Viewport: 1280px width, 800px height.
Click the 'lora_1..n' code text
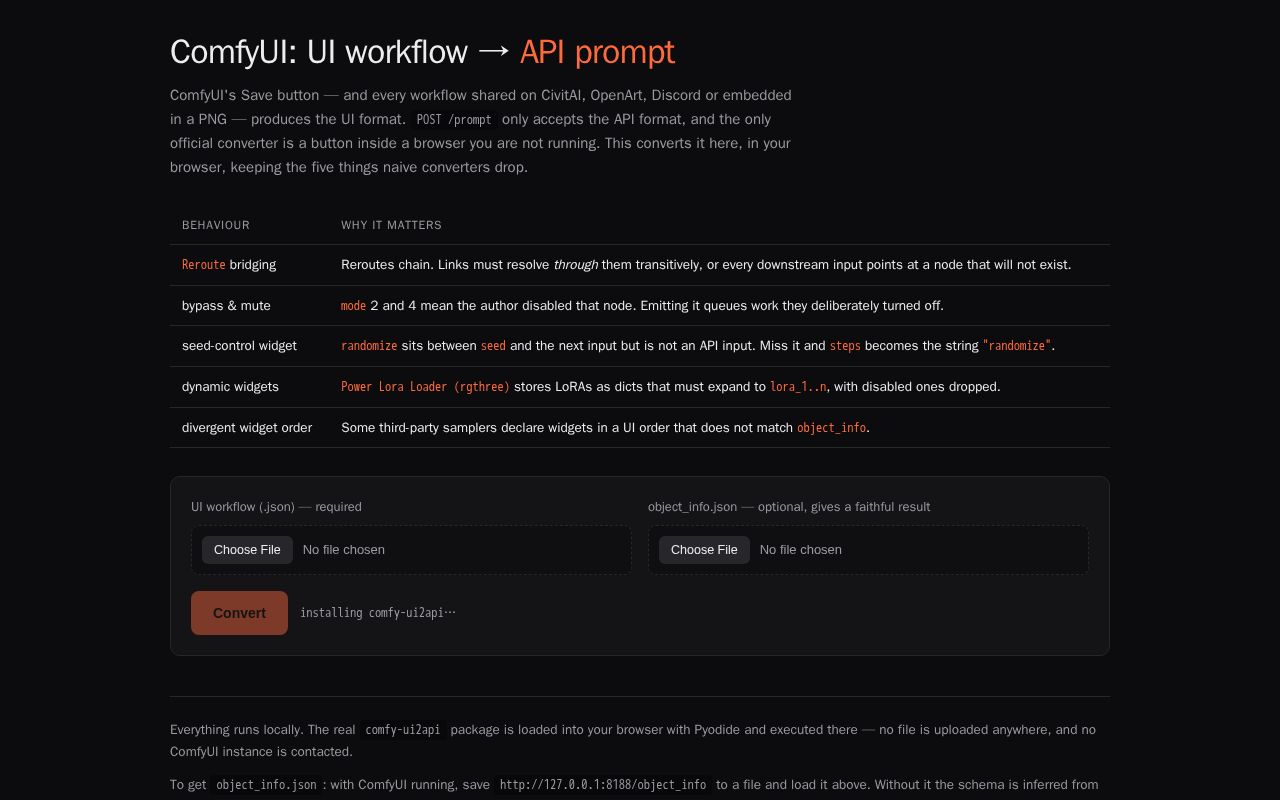(798, 387)
